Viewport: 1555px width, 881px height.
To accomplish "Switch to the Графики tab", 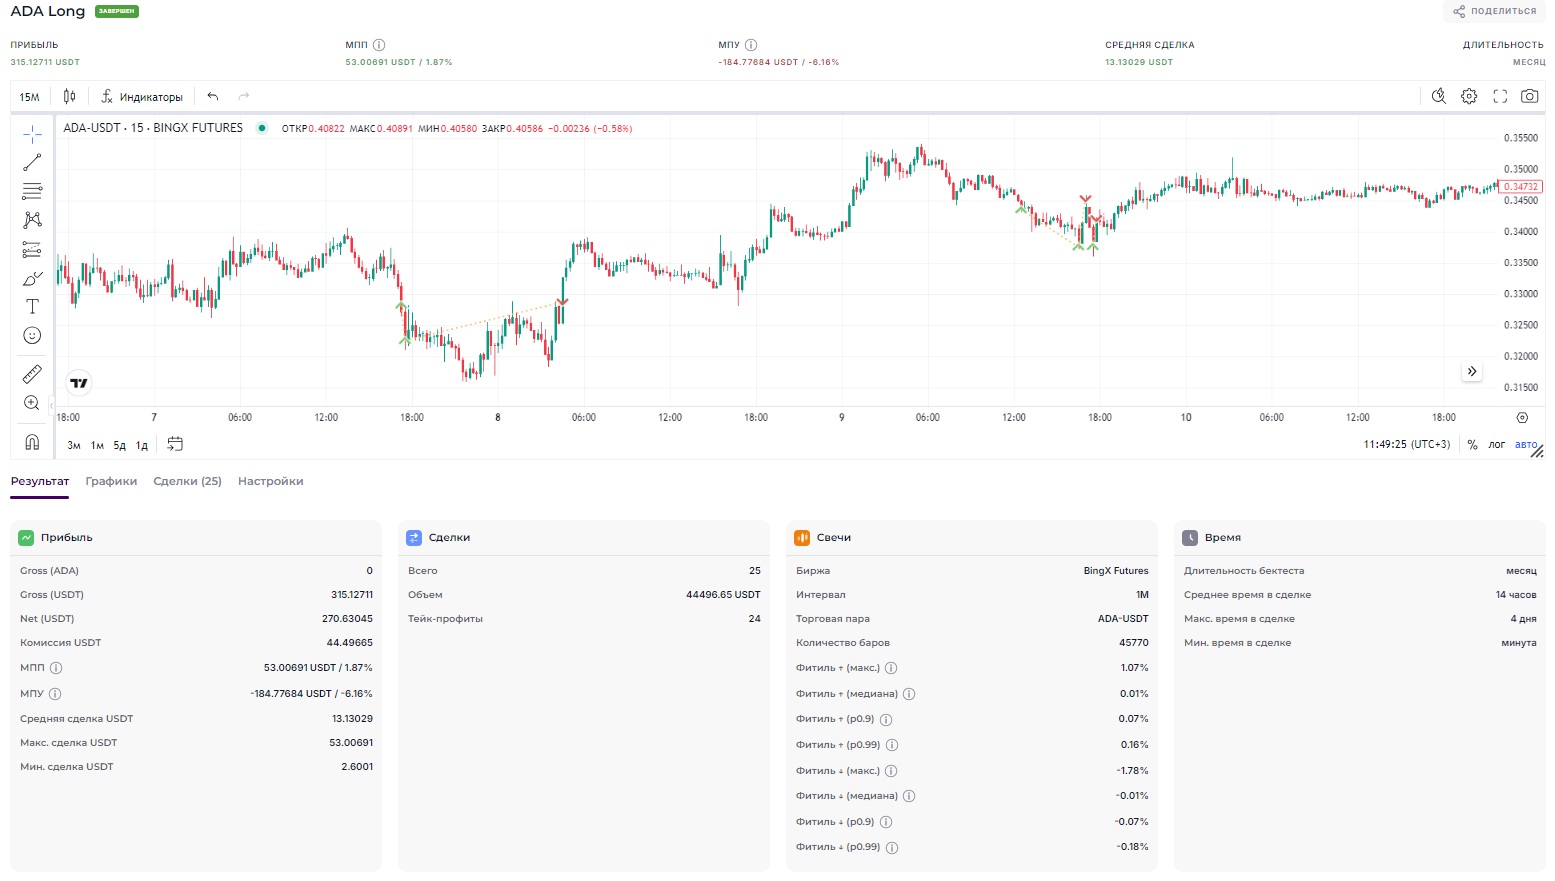I will [x=111, y=481].
